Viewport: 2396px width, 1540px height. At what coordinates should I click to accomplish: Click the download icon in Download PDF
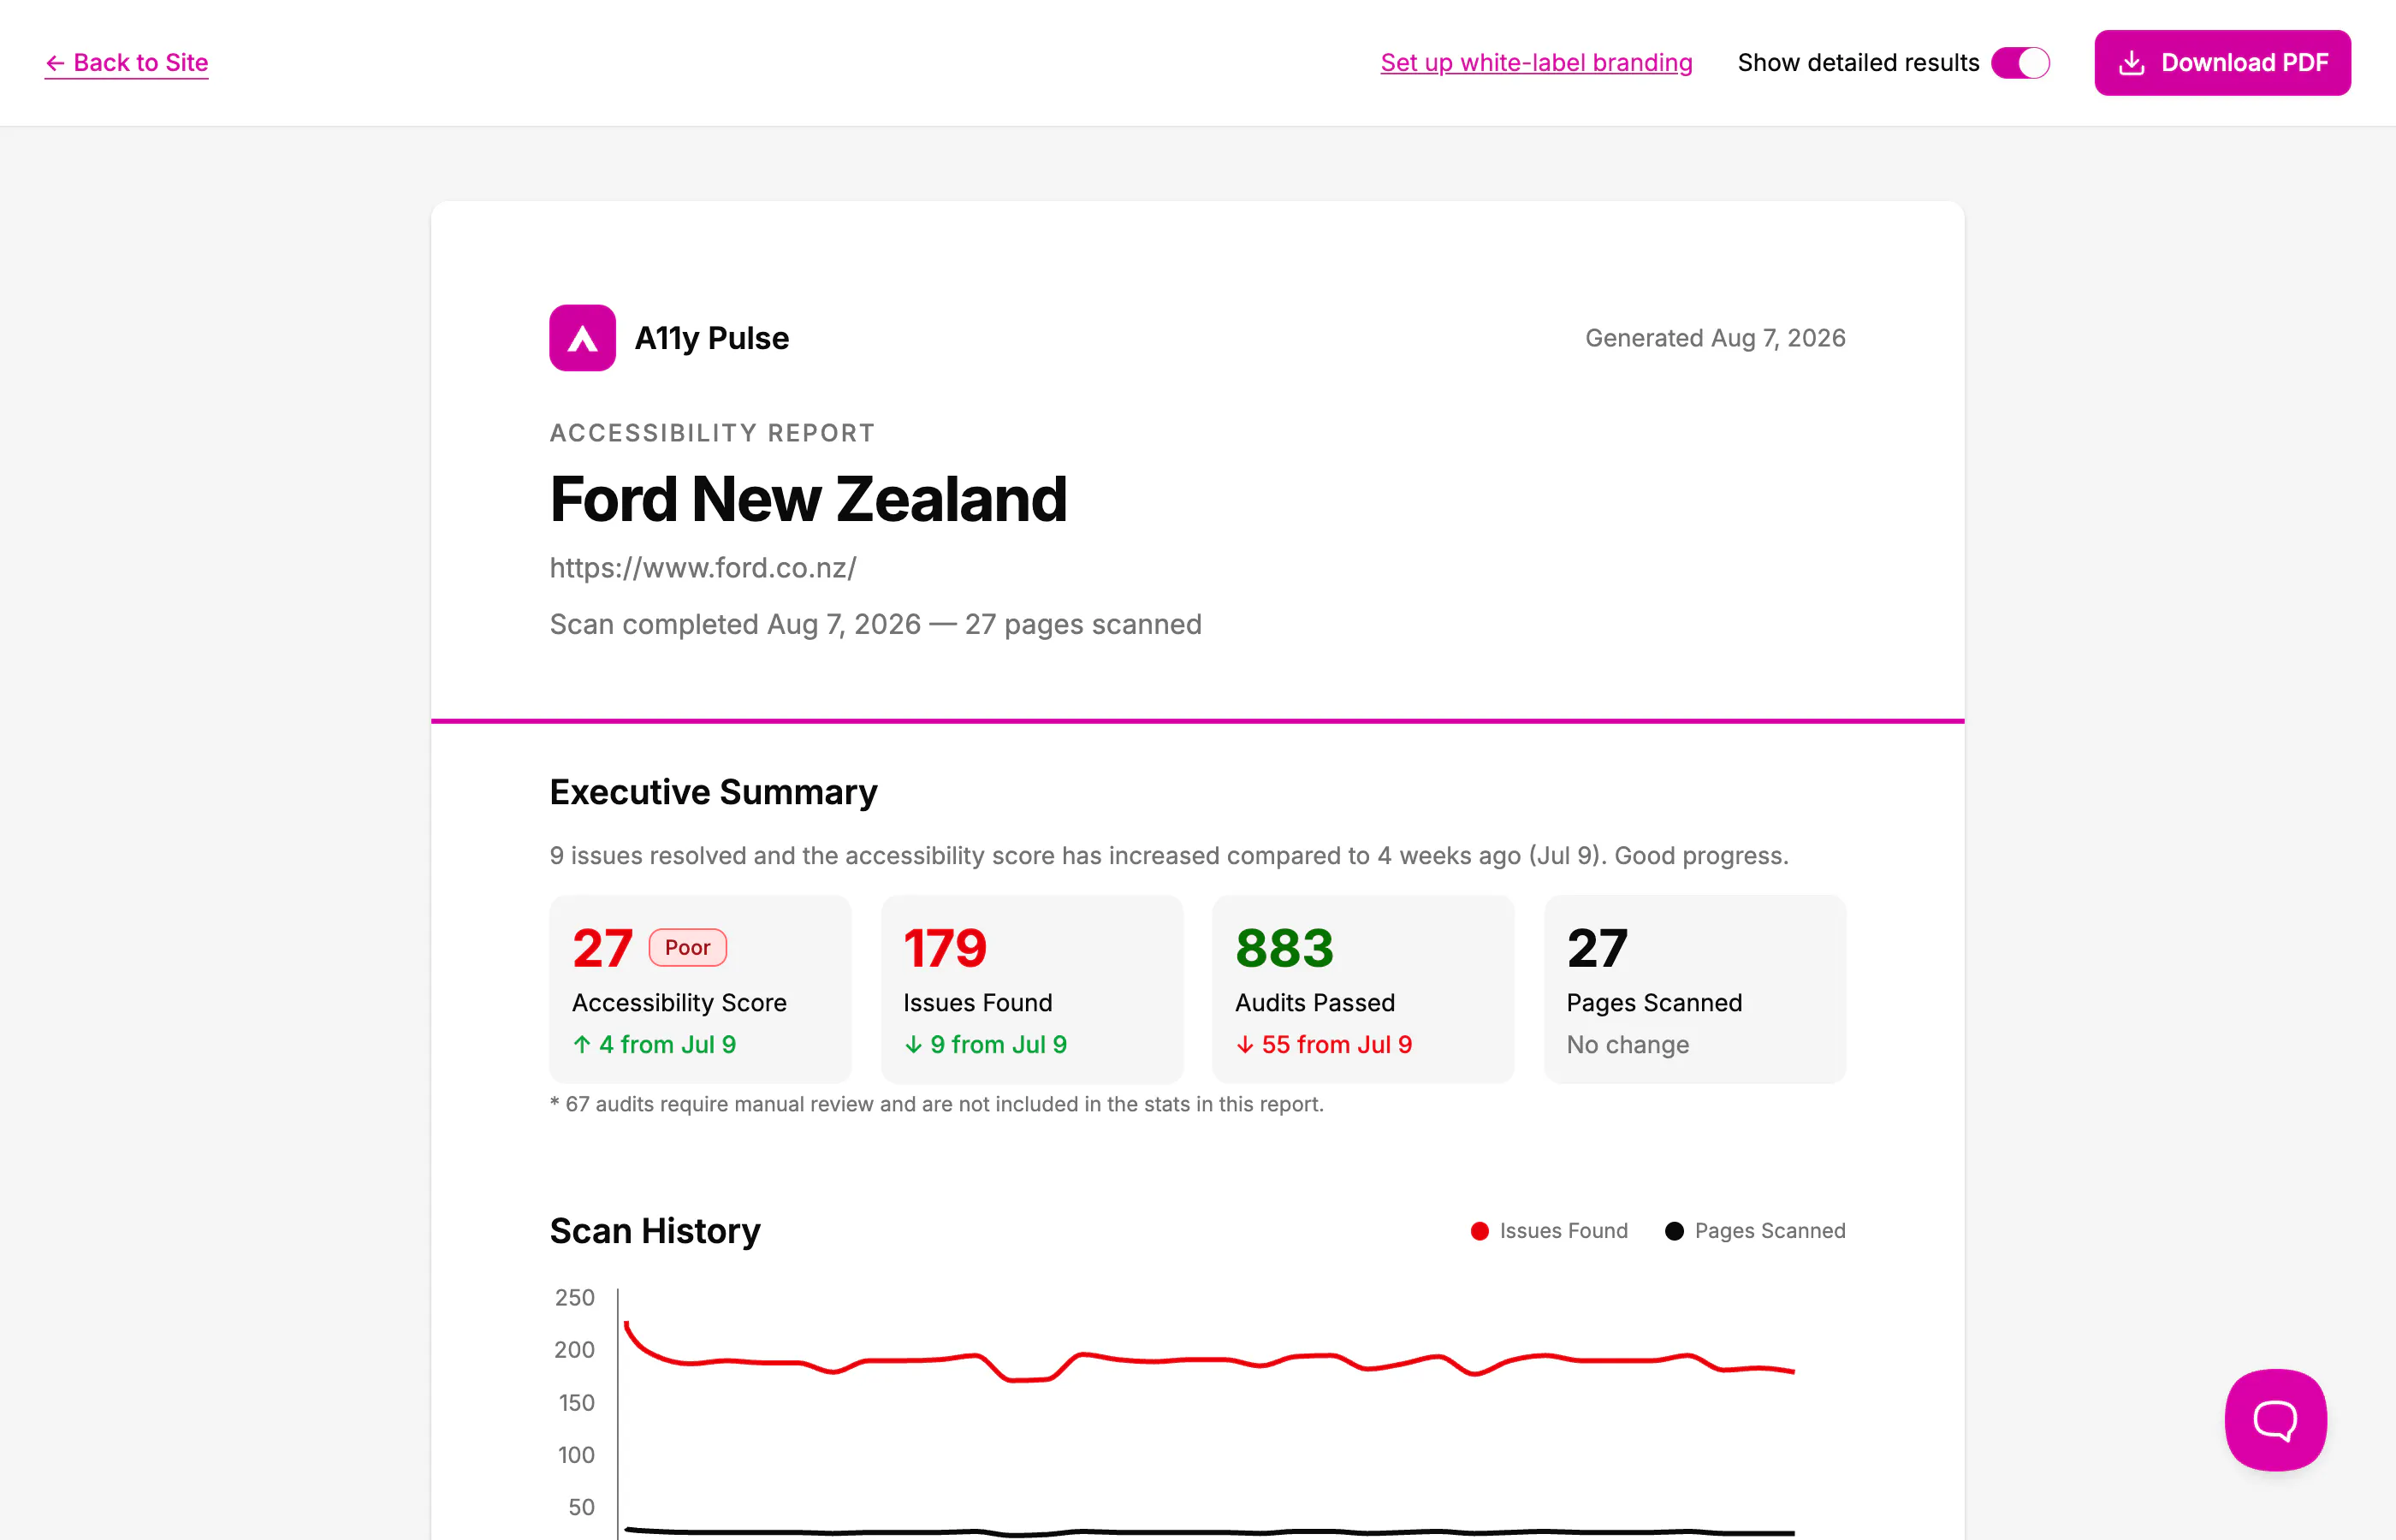point(2131,63)
